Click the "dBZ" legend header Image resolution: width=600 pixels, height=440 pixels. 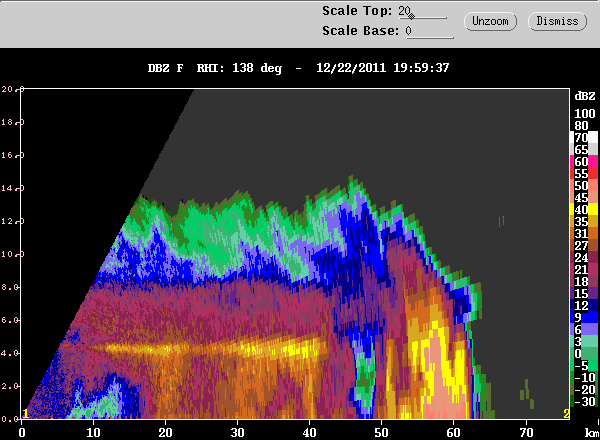tap(585, 96)
